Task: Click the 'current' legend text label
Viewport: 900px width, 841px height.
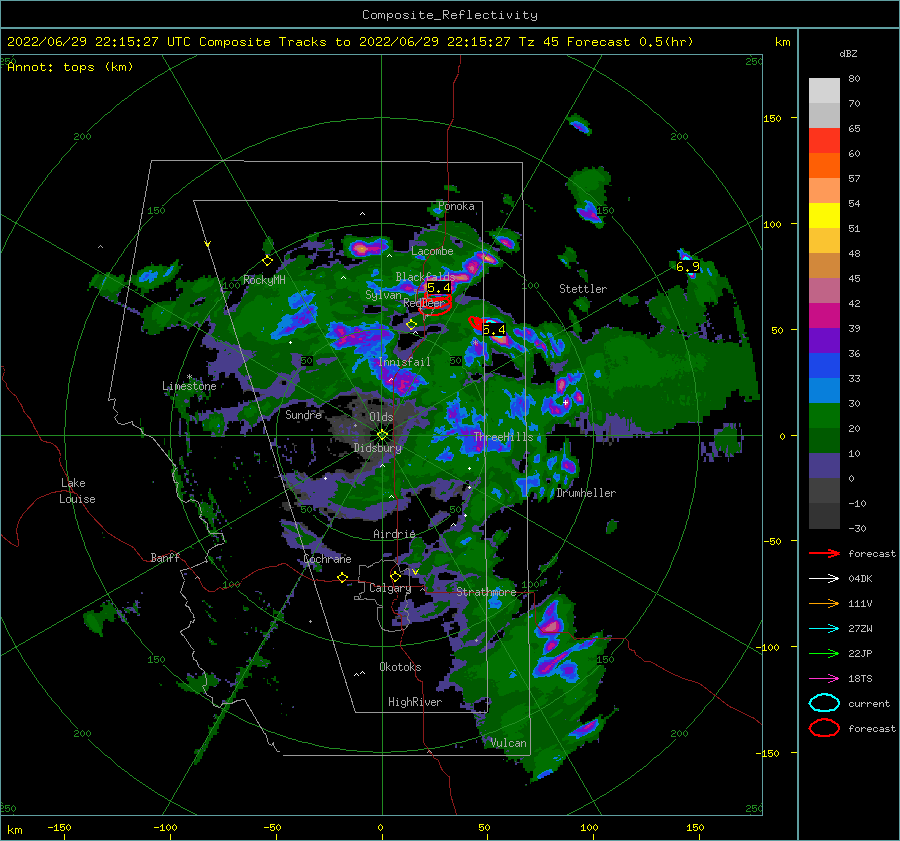Action: 869,703
